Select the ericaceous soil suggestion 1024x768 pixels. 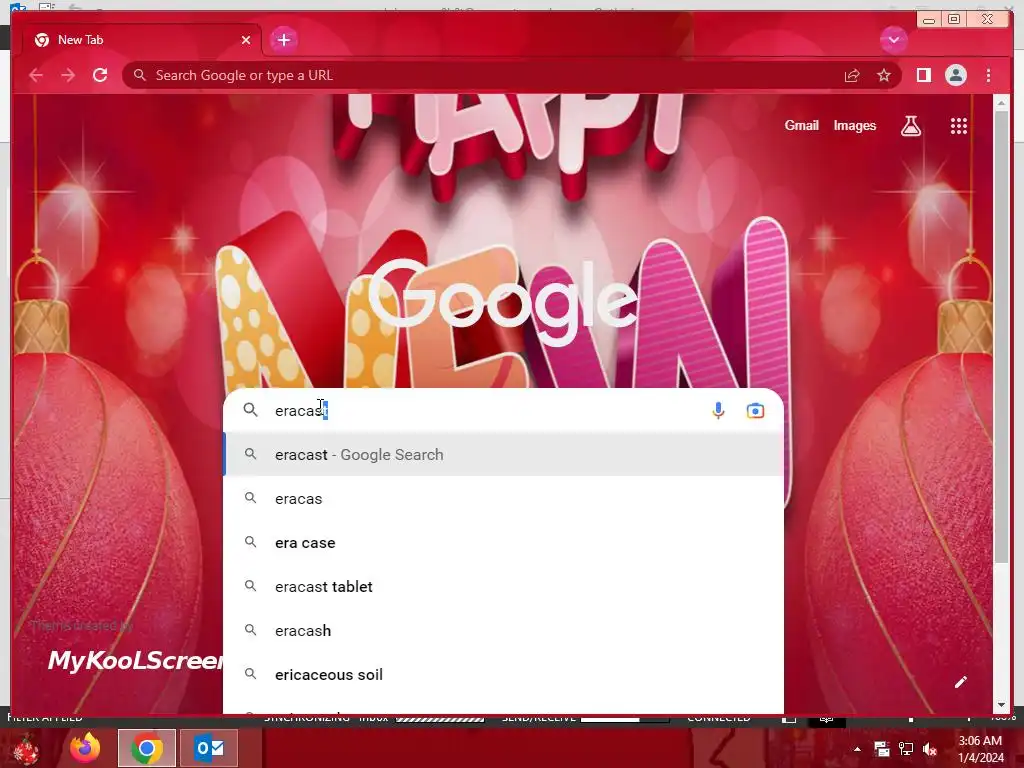pyautogui.click(x=504, y=675)
